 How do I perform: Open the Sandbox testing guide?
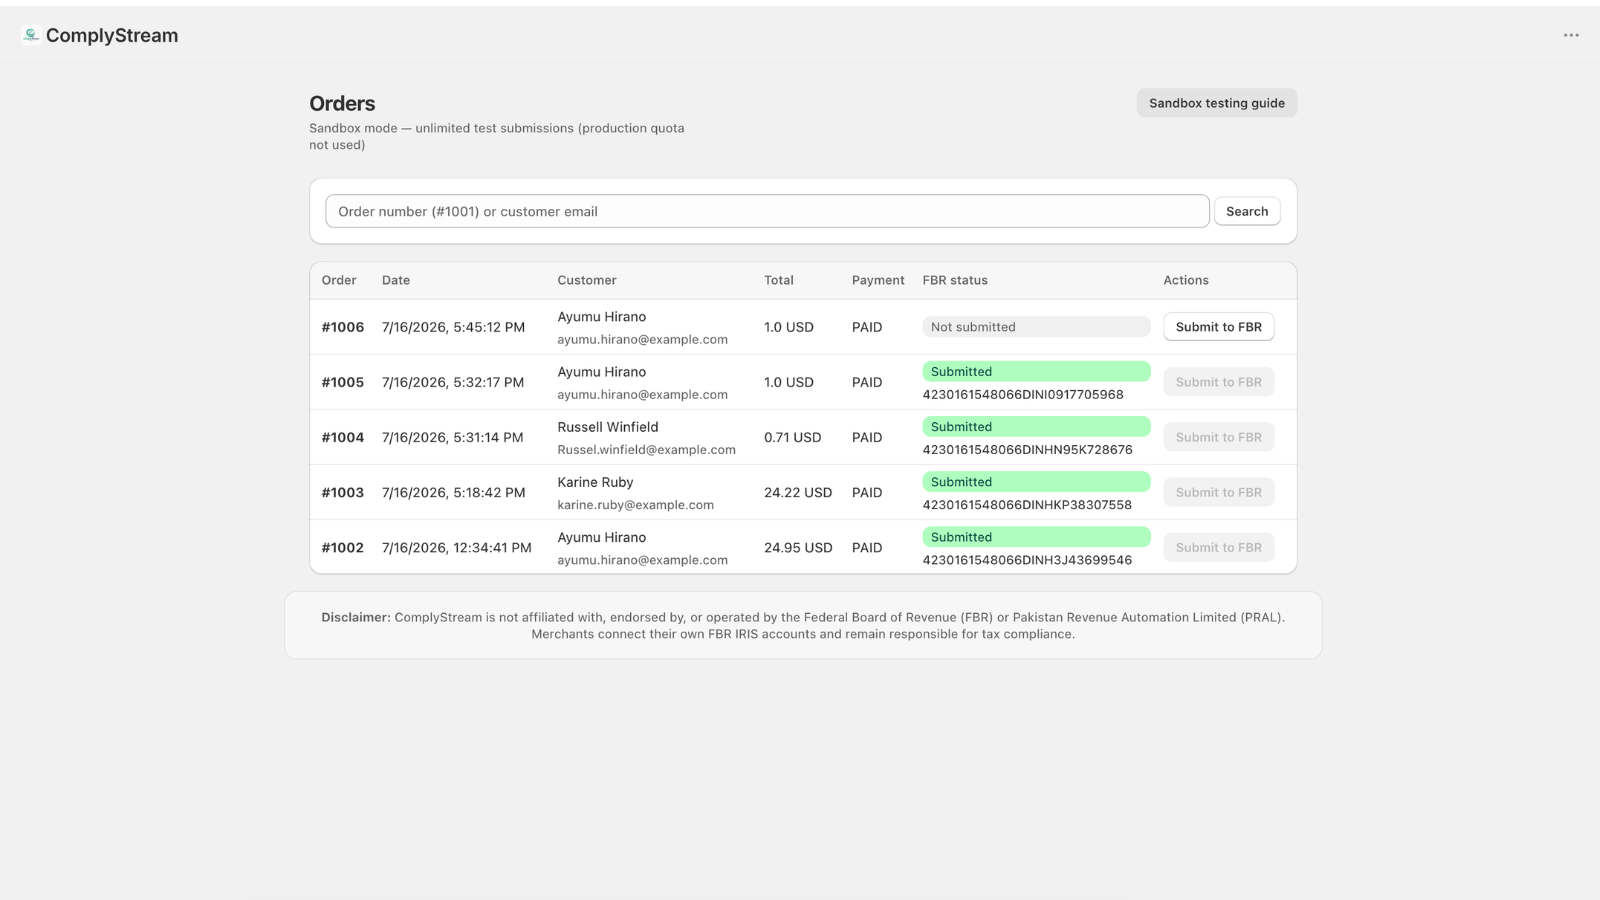tap(1217, 103)
